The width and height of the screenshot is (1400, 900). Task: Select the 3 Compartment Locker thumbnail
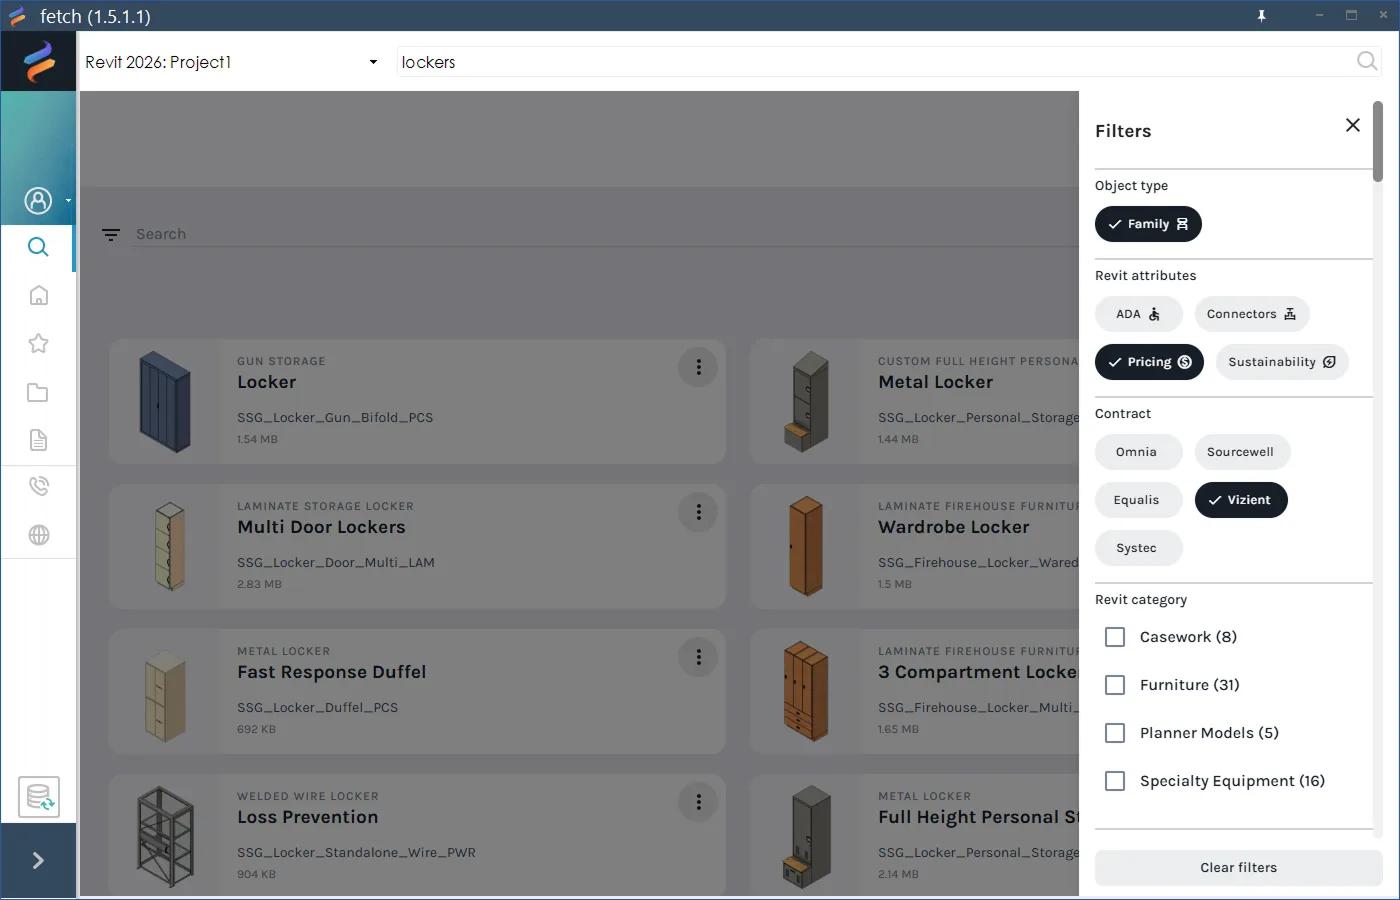[x=806, y=691]
